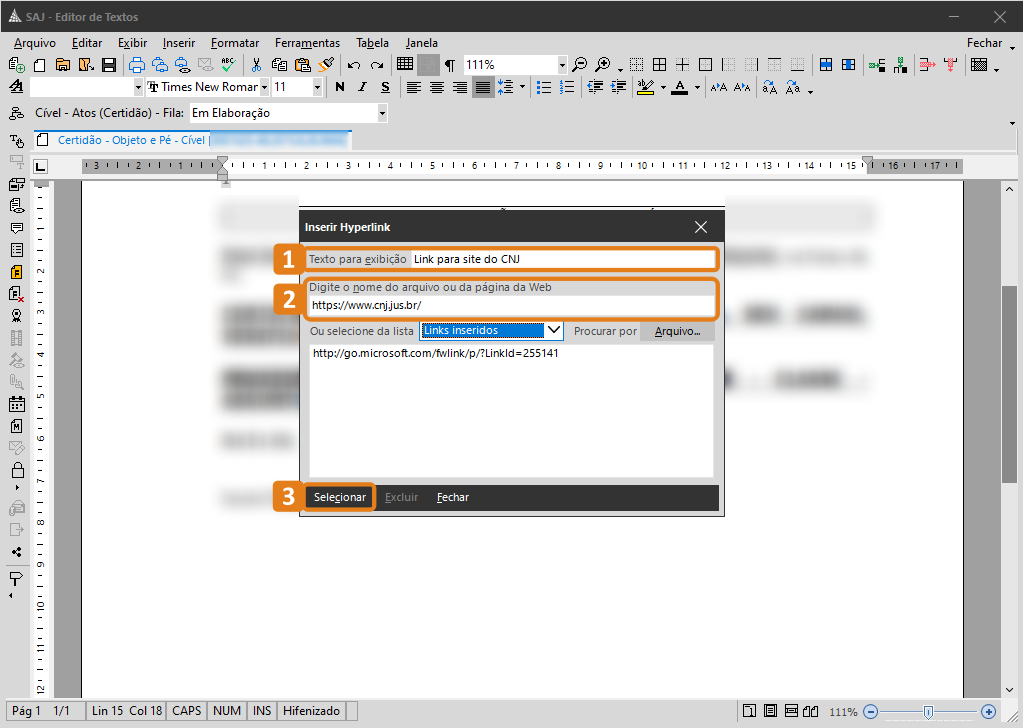Click Fechar at the menu bar right
The height and width of the screenshot is (728, 1023).
[x=984, y=43]
